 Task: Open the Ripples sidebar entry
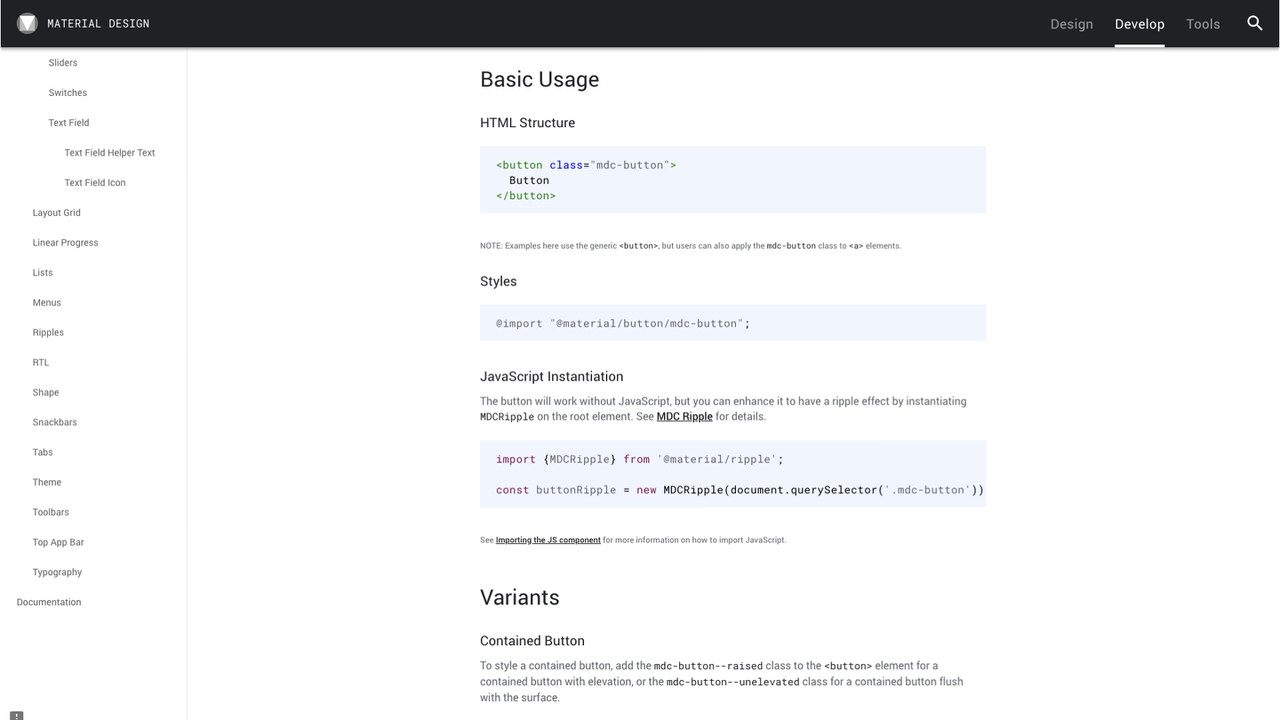coord(48,333)
